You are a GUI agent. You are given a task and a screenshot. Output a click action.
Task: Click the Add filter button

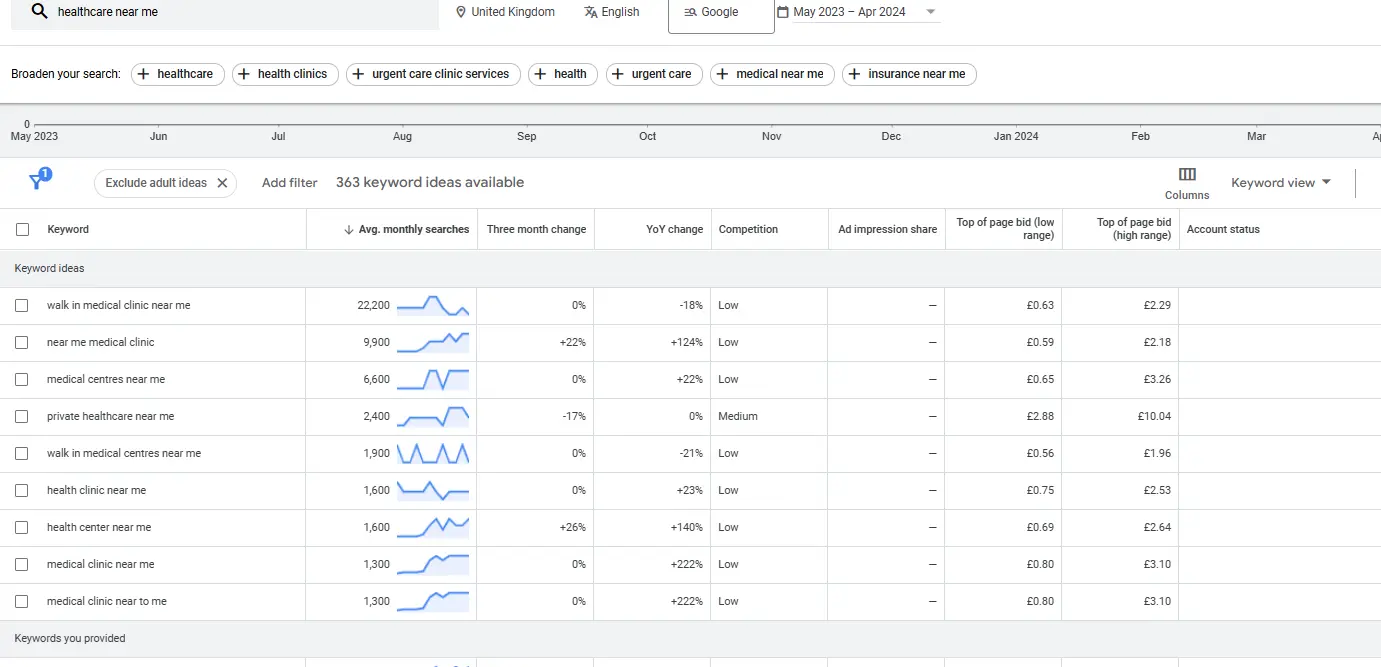coord(289,183)
